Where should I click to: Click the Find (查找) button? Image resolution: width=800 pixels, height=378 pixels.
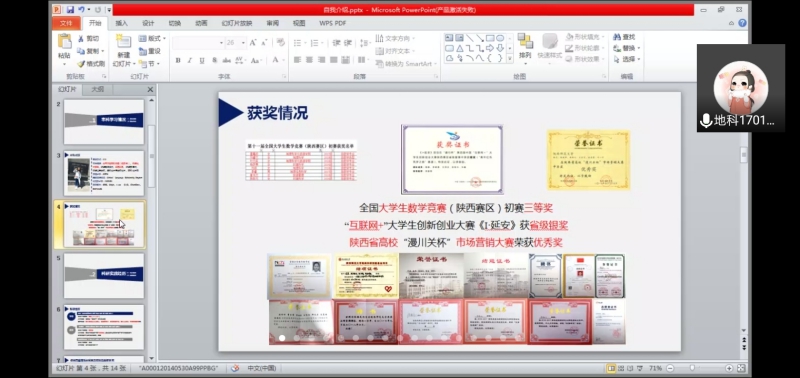tap(624, 37)
